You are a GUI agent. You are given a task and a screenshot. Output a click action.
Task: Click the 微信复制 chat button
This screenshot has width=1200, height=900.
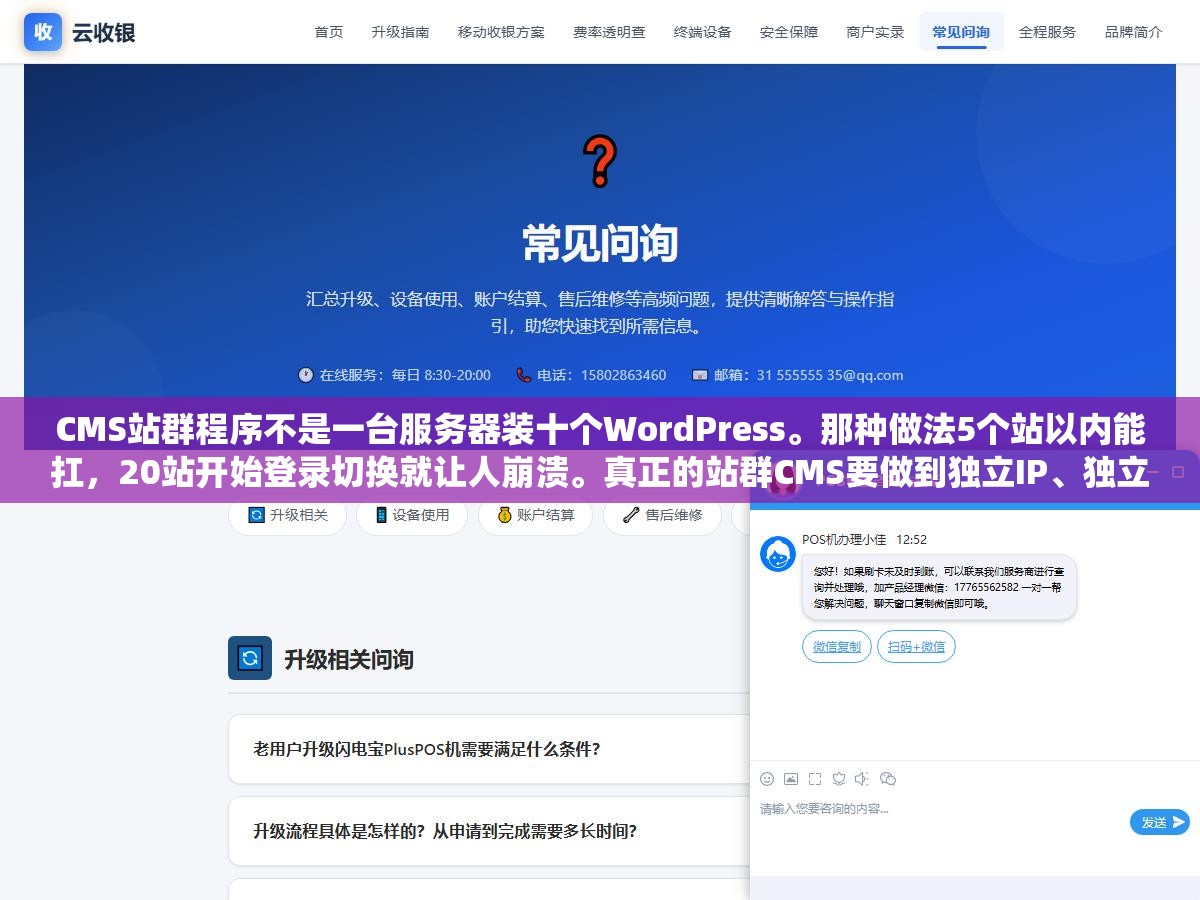pos(837,647)
